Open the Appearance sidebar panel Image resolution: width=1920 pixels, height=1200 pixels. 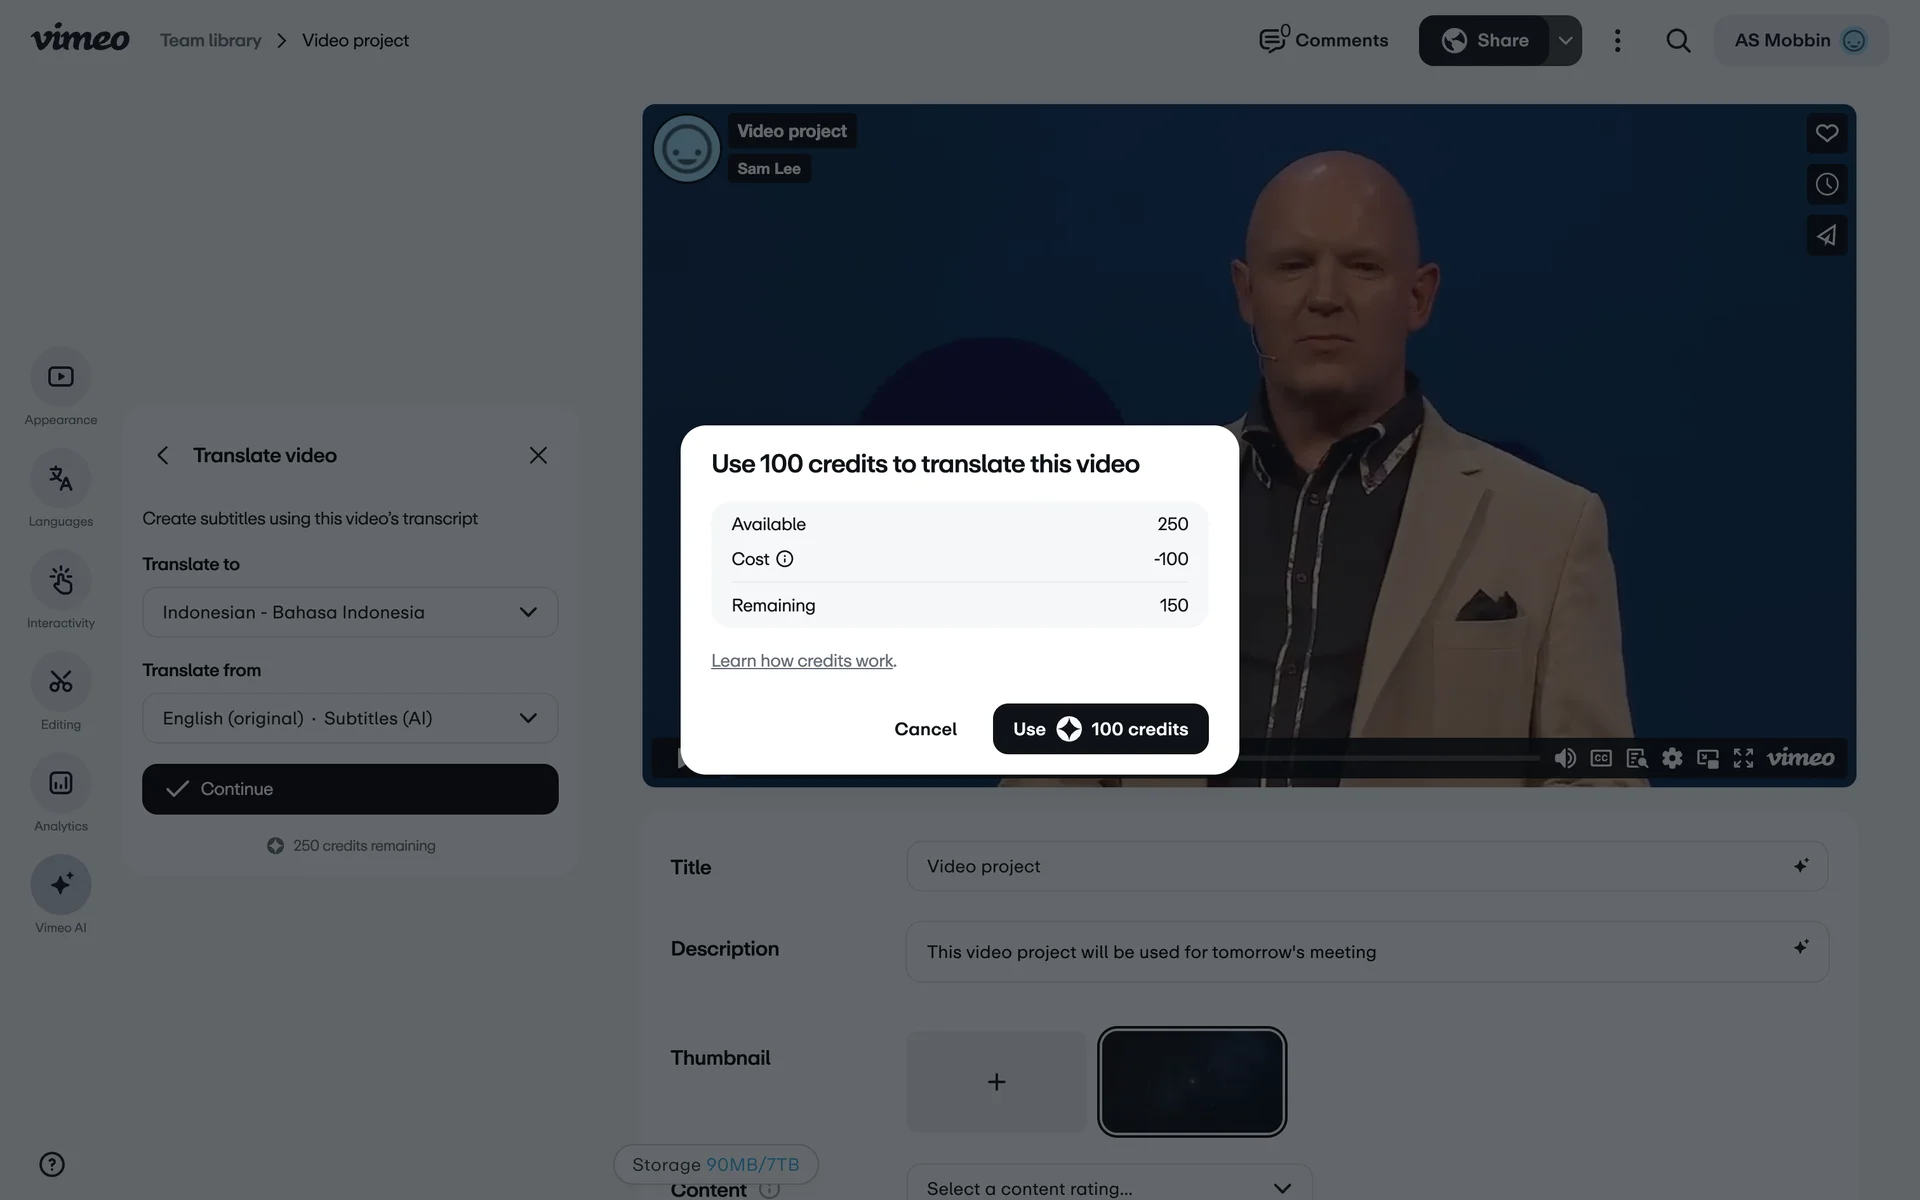(61, 377)
